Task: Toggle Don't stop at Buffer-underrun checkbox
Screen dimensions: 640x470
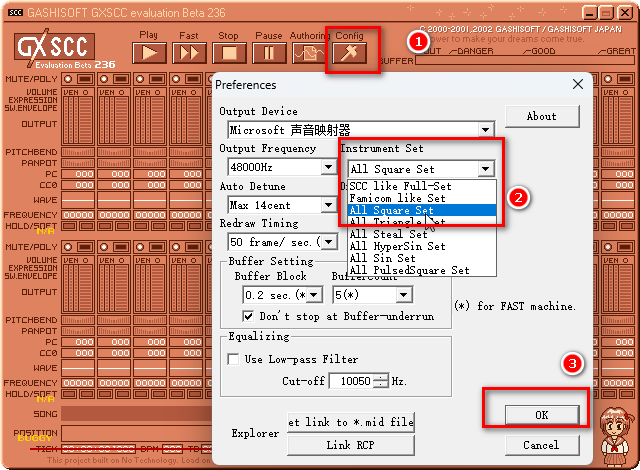Action: [248, 316]
